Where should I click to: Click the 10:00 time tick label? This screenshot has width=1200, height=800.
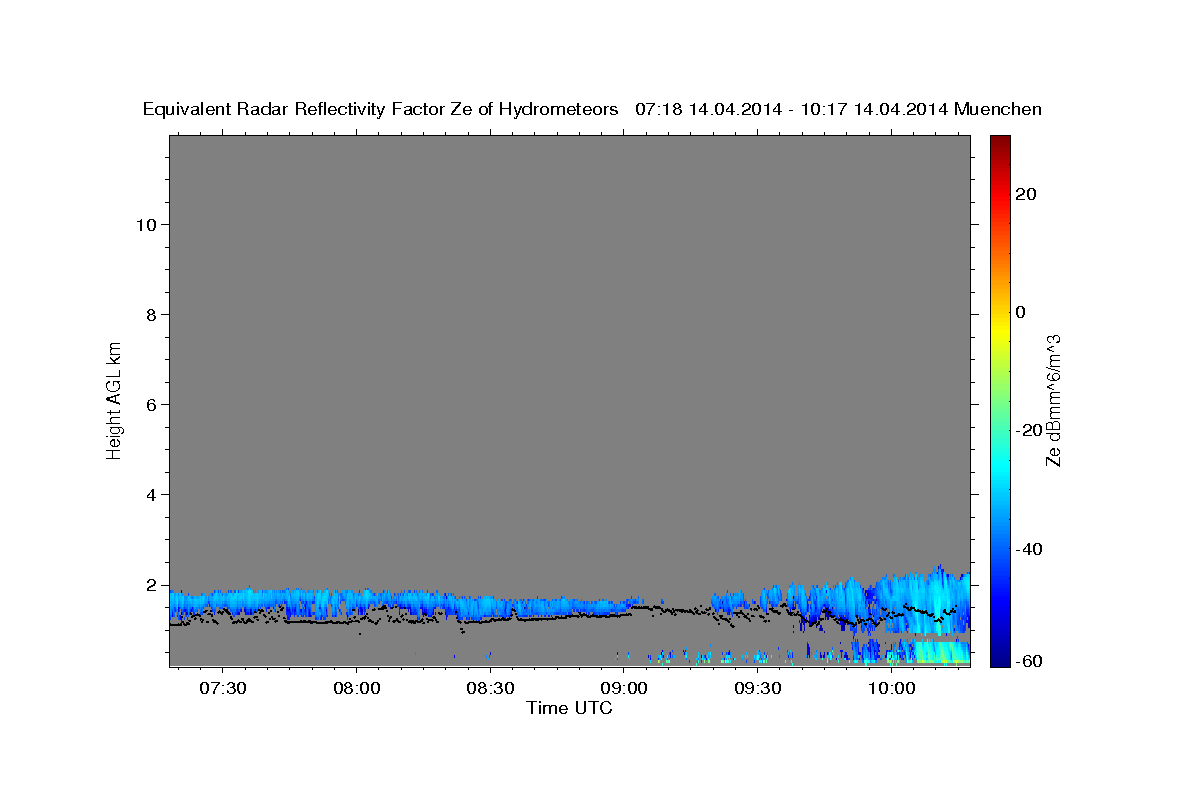891,689
